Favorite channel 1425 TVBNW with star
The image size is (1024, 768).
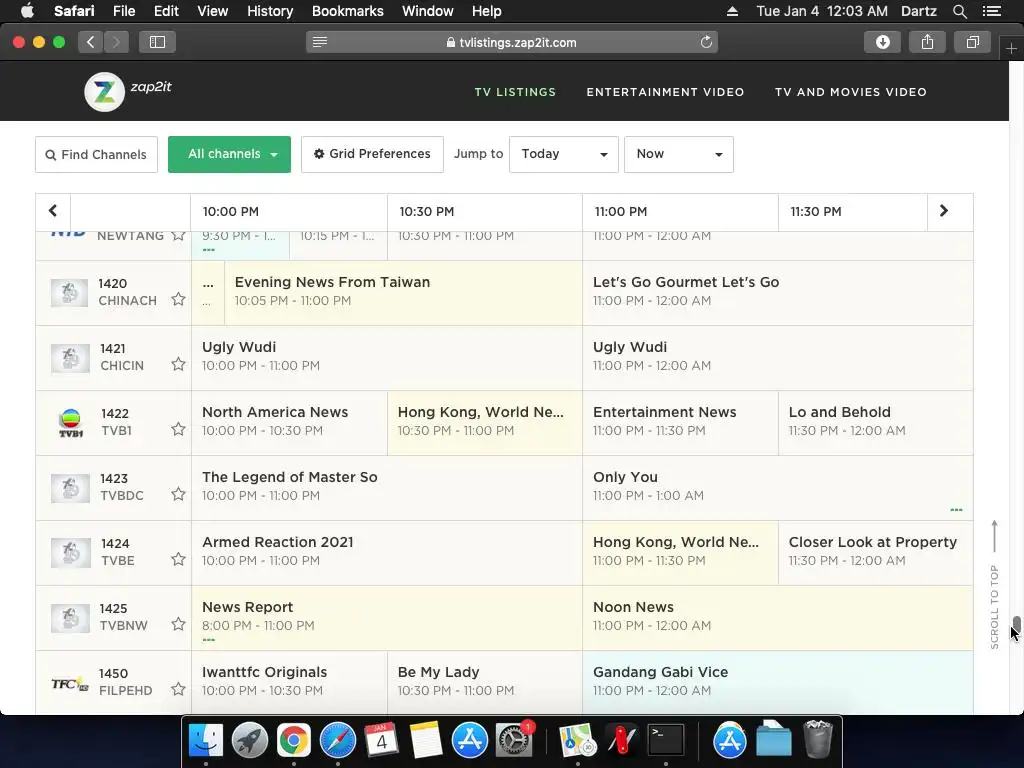click(178, 624)
